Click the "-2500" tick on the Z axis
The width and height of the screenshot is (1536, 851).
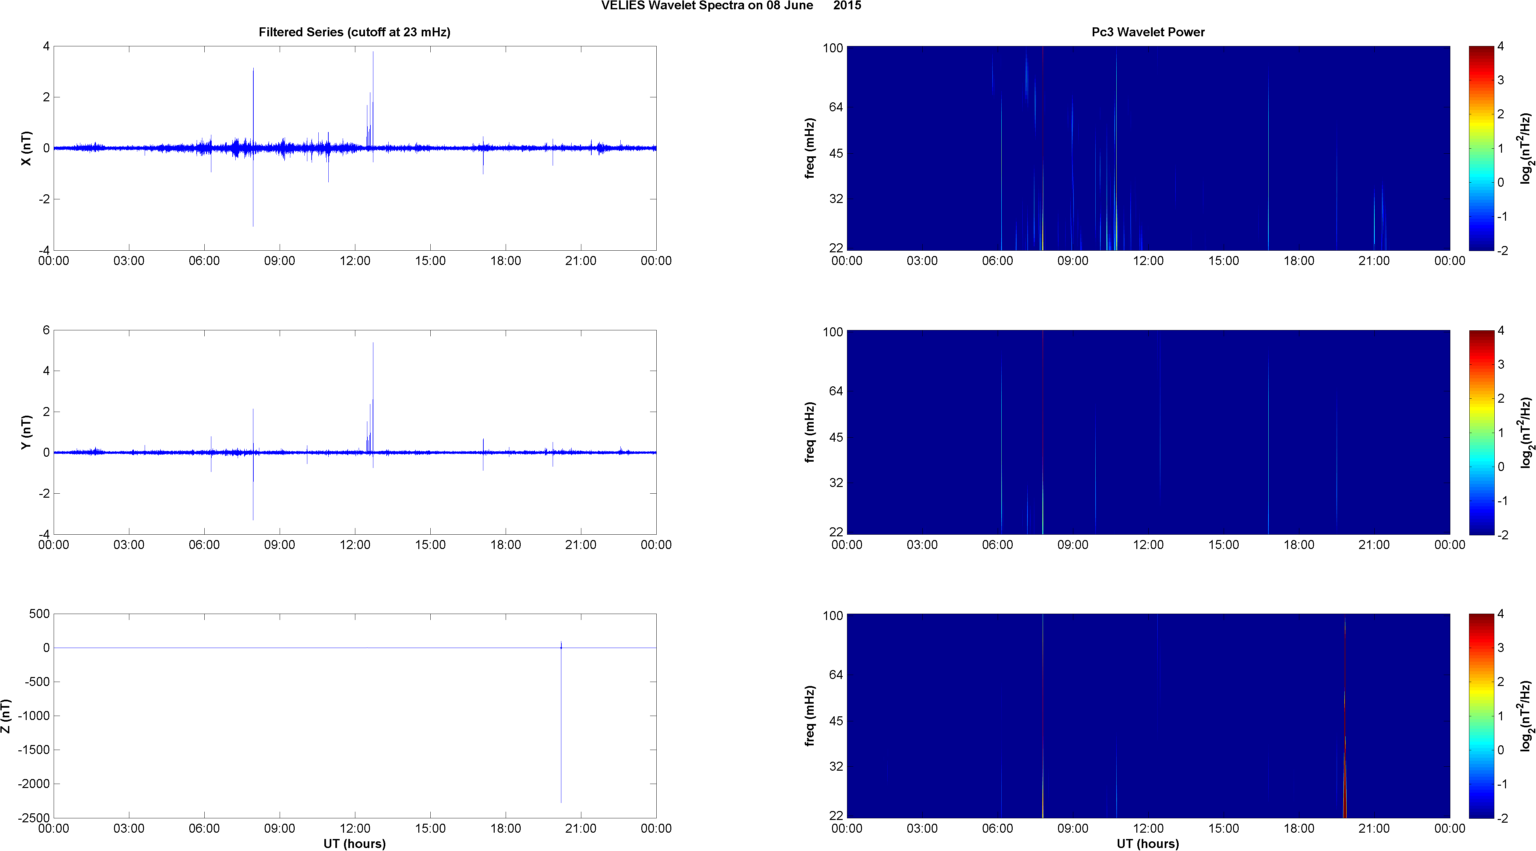(x=33, y=818)
